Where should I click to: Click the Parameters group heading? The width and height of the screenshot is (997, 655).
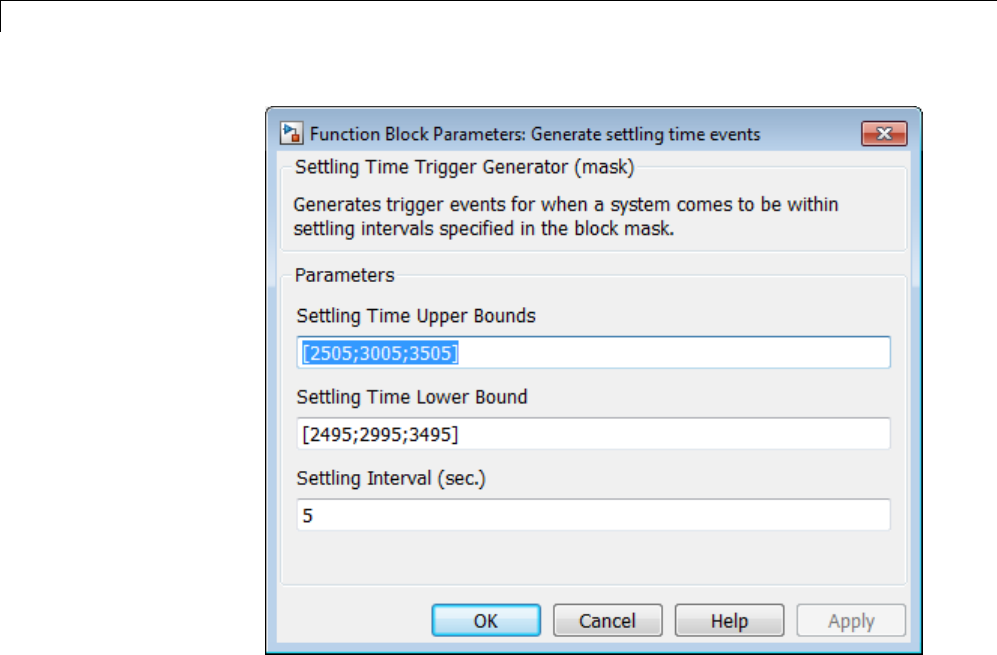[x=345, y=274]
